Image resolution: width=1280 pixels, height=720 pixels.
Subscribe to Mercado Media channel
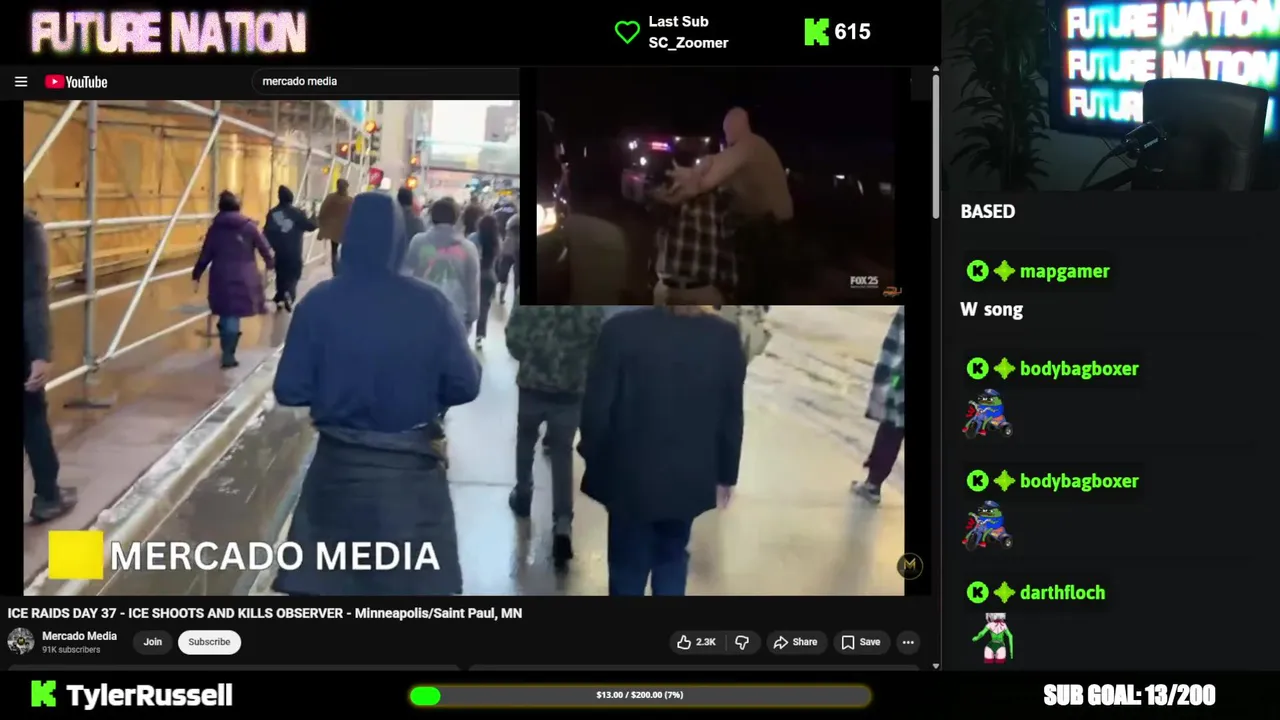click(209, 642)
